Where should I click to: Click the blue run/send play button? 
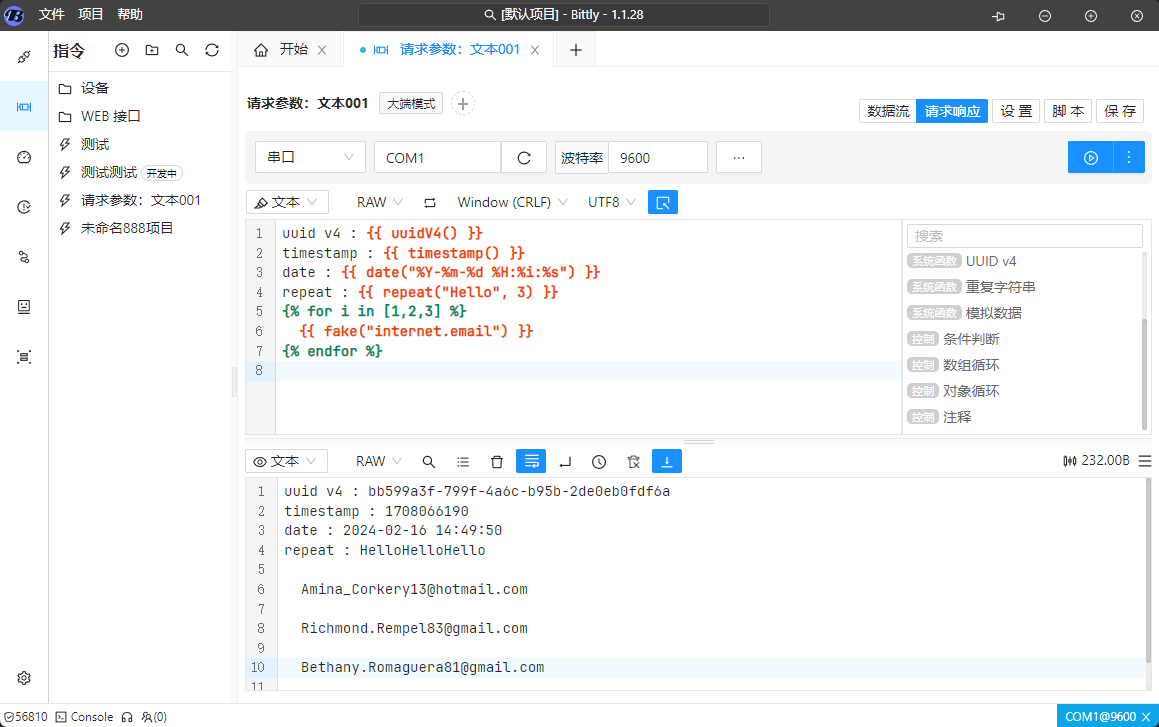point(1092,157)
